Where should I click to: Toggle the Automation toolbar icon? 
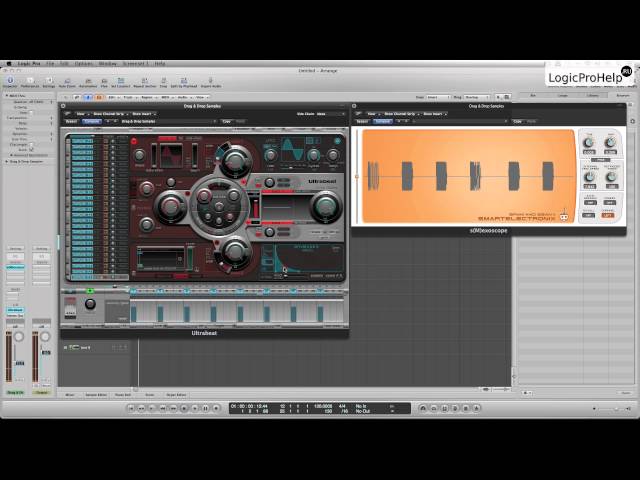pyautogui.click(x=88, y=82)
